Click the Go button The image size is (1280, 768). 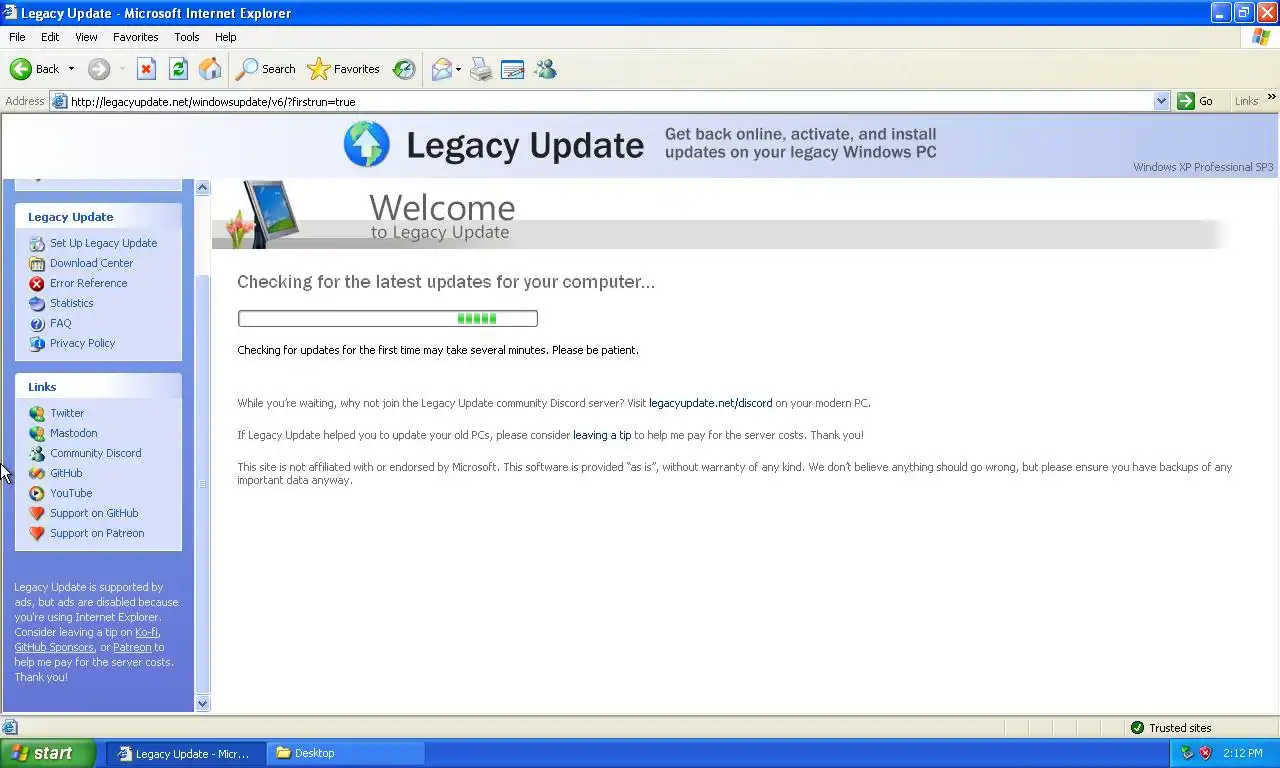[x=1197, y=101]
